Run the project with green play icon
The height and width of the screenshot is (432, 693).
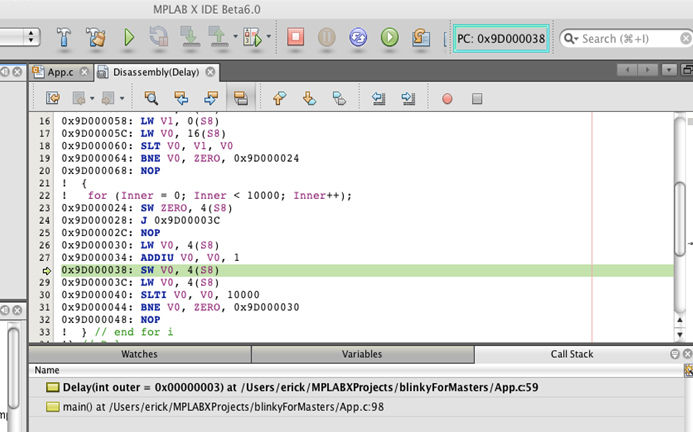pyautogui.click(x=128, y=38)
